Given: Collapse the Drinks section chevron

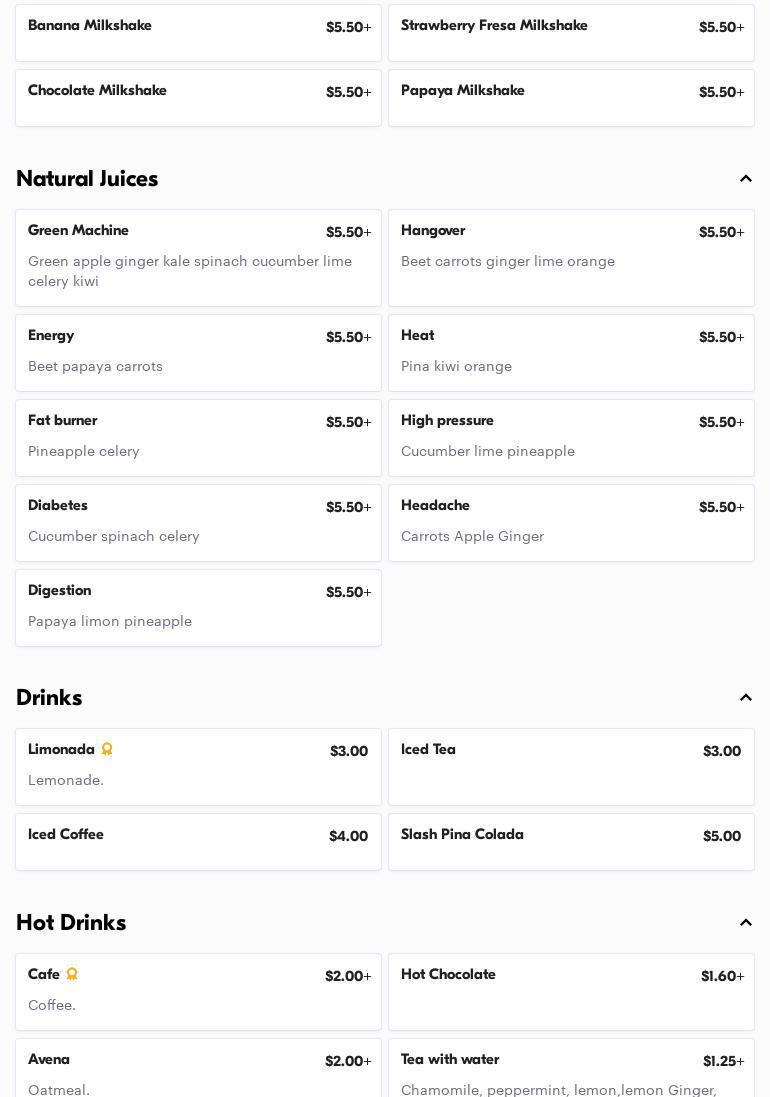Looking at the screenshot, I should (745, 698).
